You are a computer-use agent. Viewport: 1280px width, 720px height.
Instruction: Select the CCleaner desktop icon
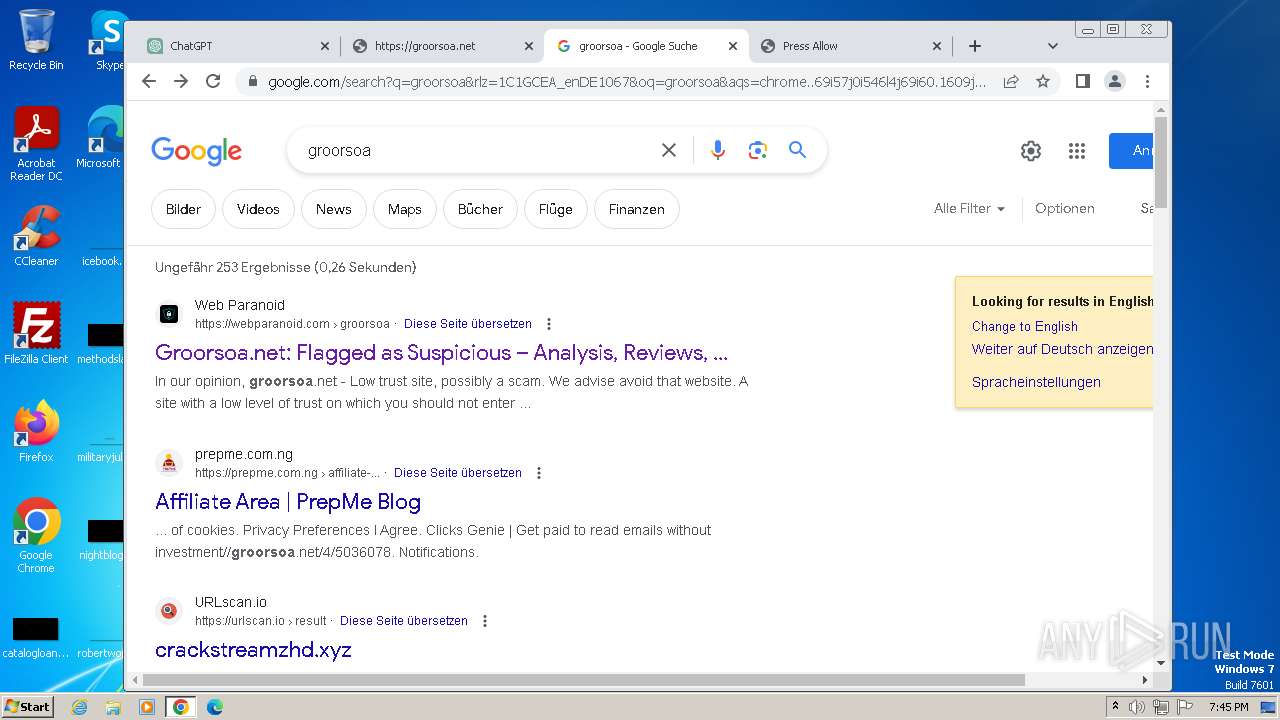(x=36, y=236)
